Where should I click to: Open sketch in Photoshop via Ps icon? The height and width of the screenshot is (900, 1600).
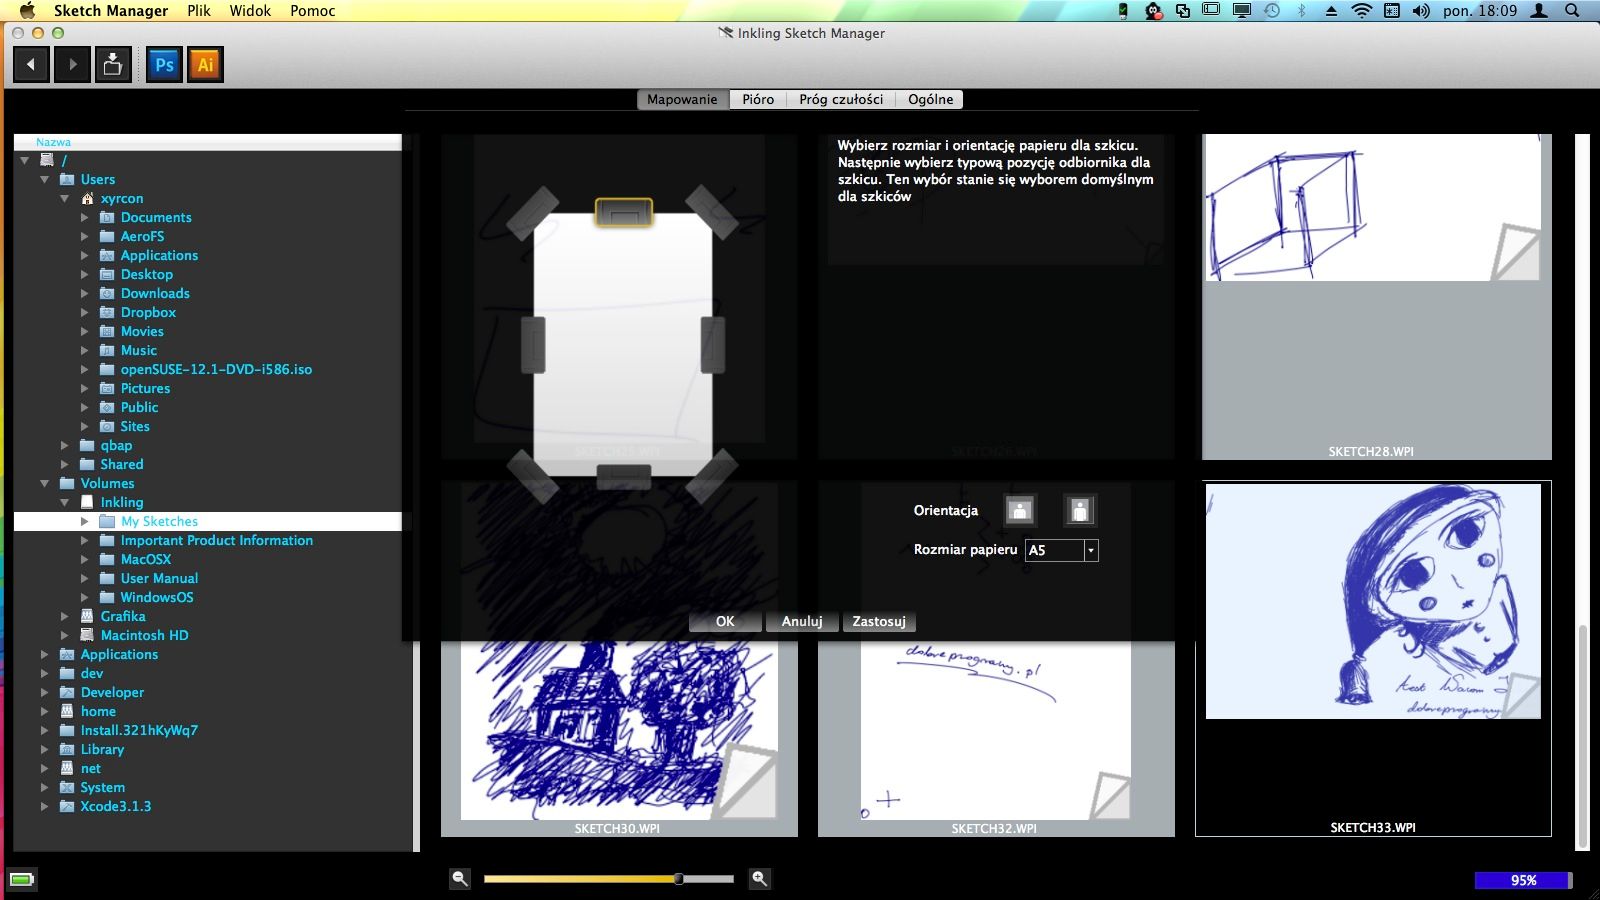click(x=164, y=65)
